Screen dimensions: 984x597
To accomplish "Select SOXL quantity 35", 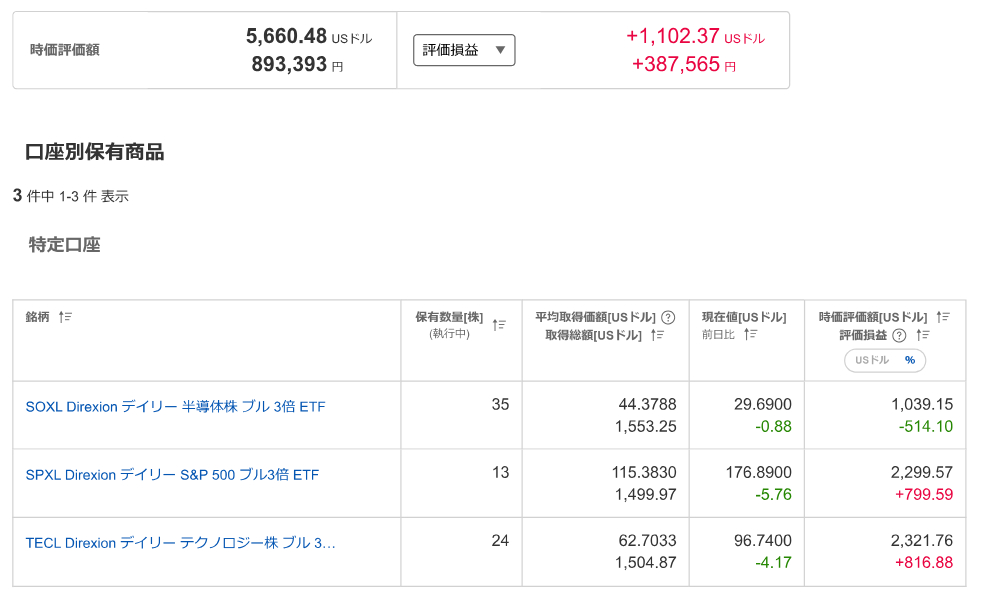I will tap(500, 404).
